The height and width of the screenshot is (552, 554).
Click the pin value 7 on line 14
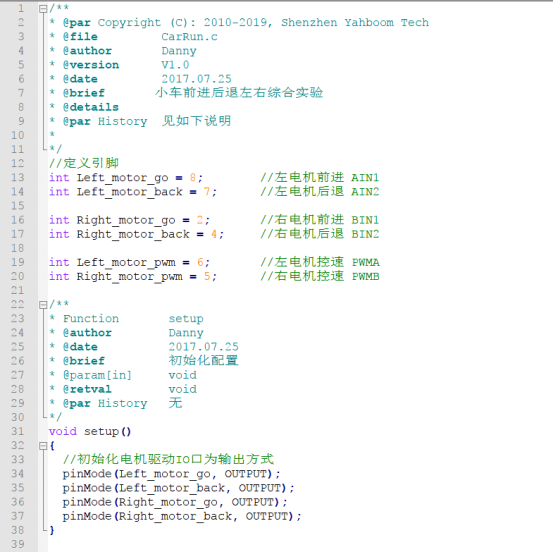click(x=207, y=192)
